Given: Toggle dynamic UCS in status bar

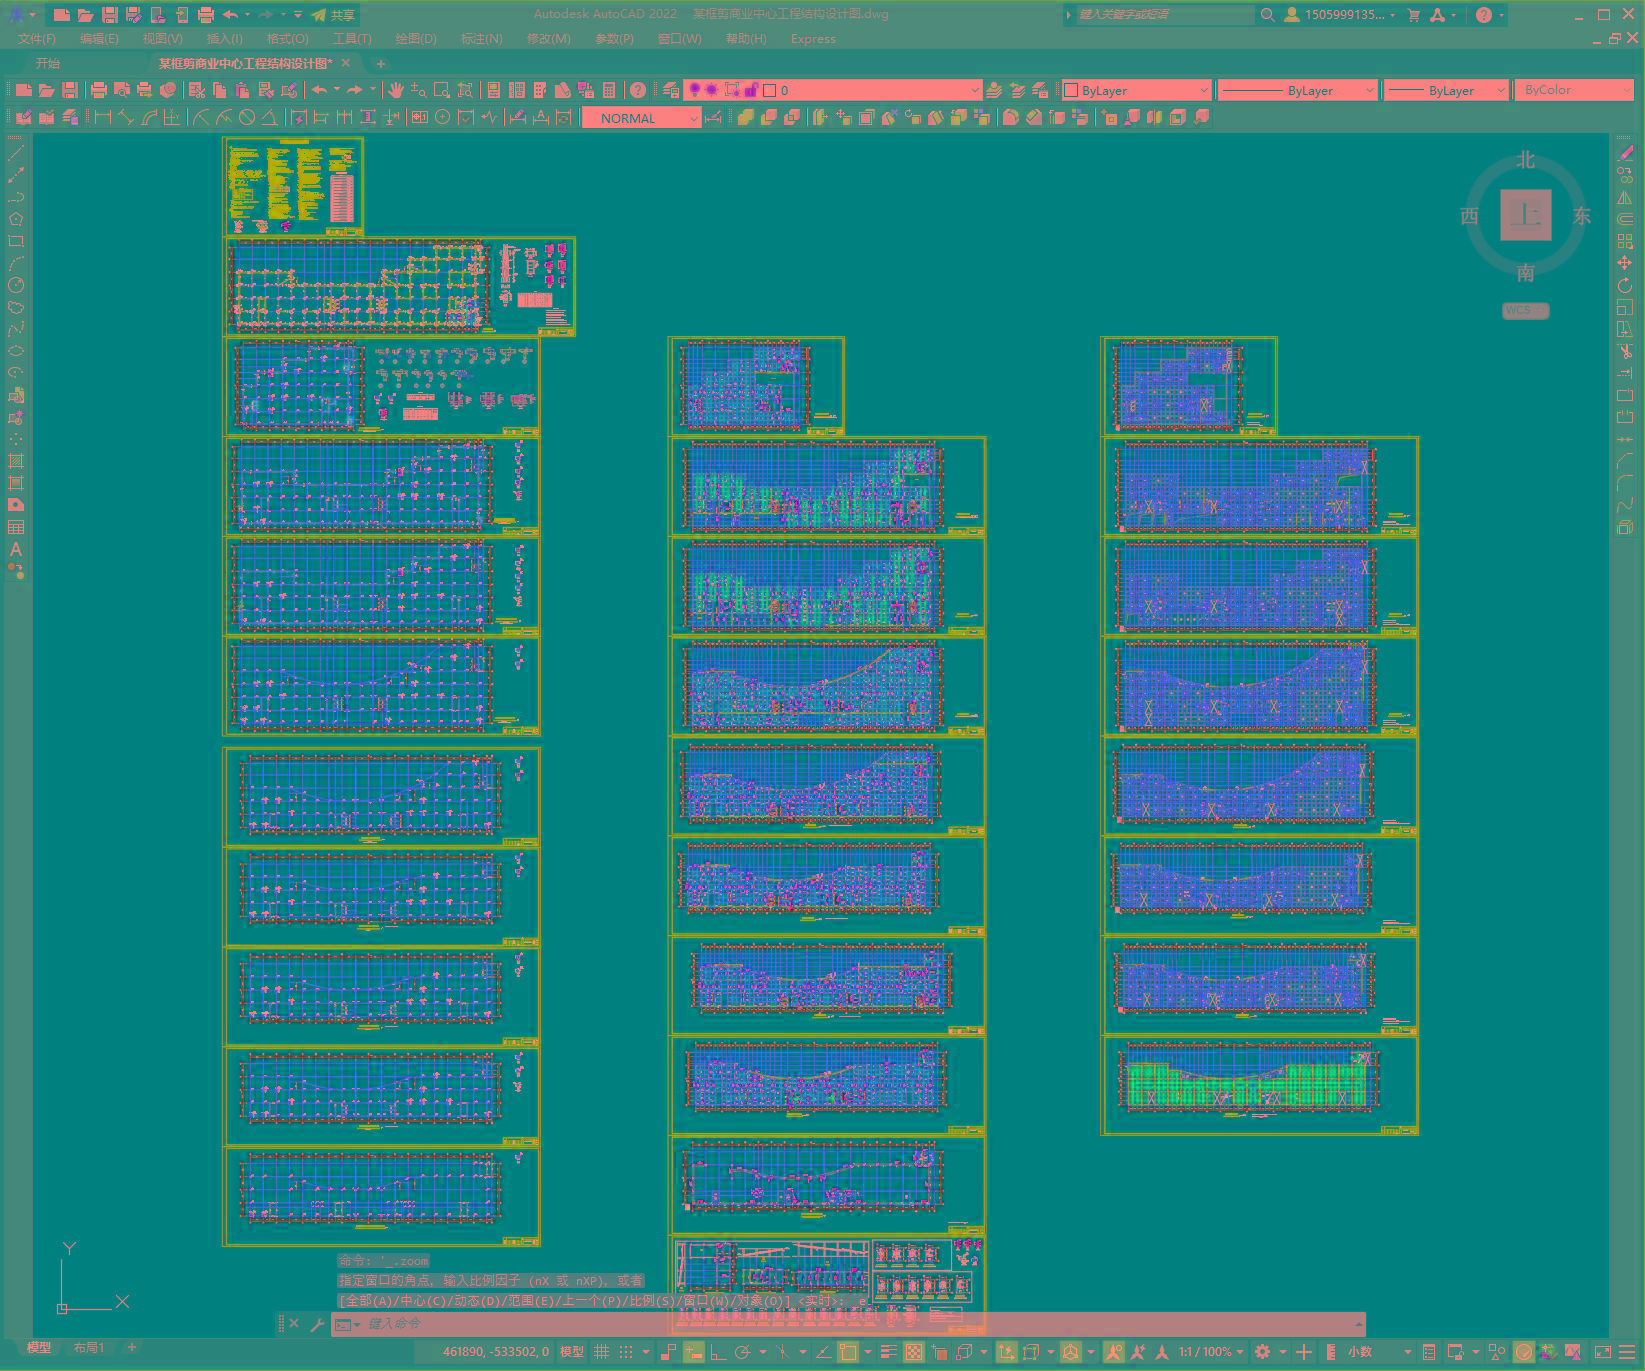Looking at the screenshot, I should [1007, 1352].
